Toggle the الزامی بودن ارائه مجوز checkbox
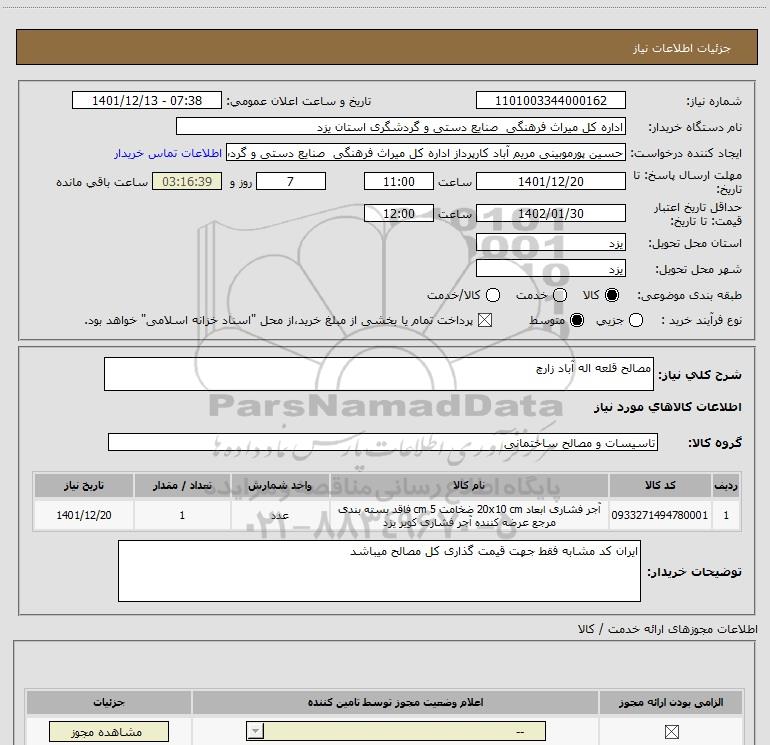Viewport: 770px width, 745px height. [671, 732]
